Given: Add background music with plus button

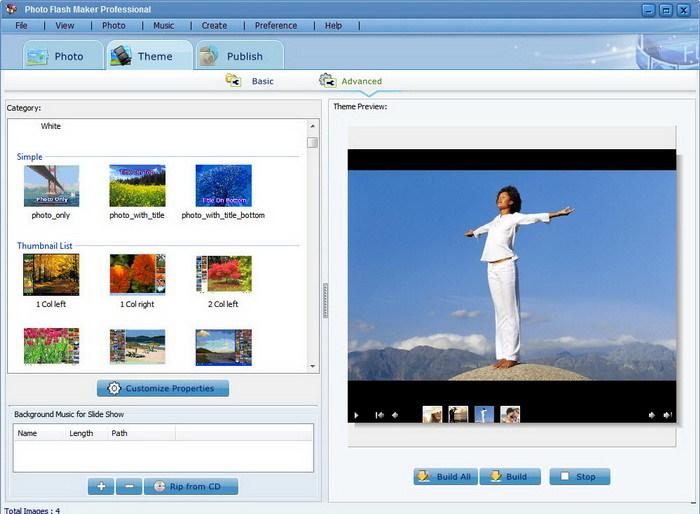Looking at the screenshot, I should 100,487.
